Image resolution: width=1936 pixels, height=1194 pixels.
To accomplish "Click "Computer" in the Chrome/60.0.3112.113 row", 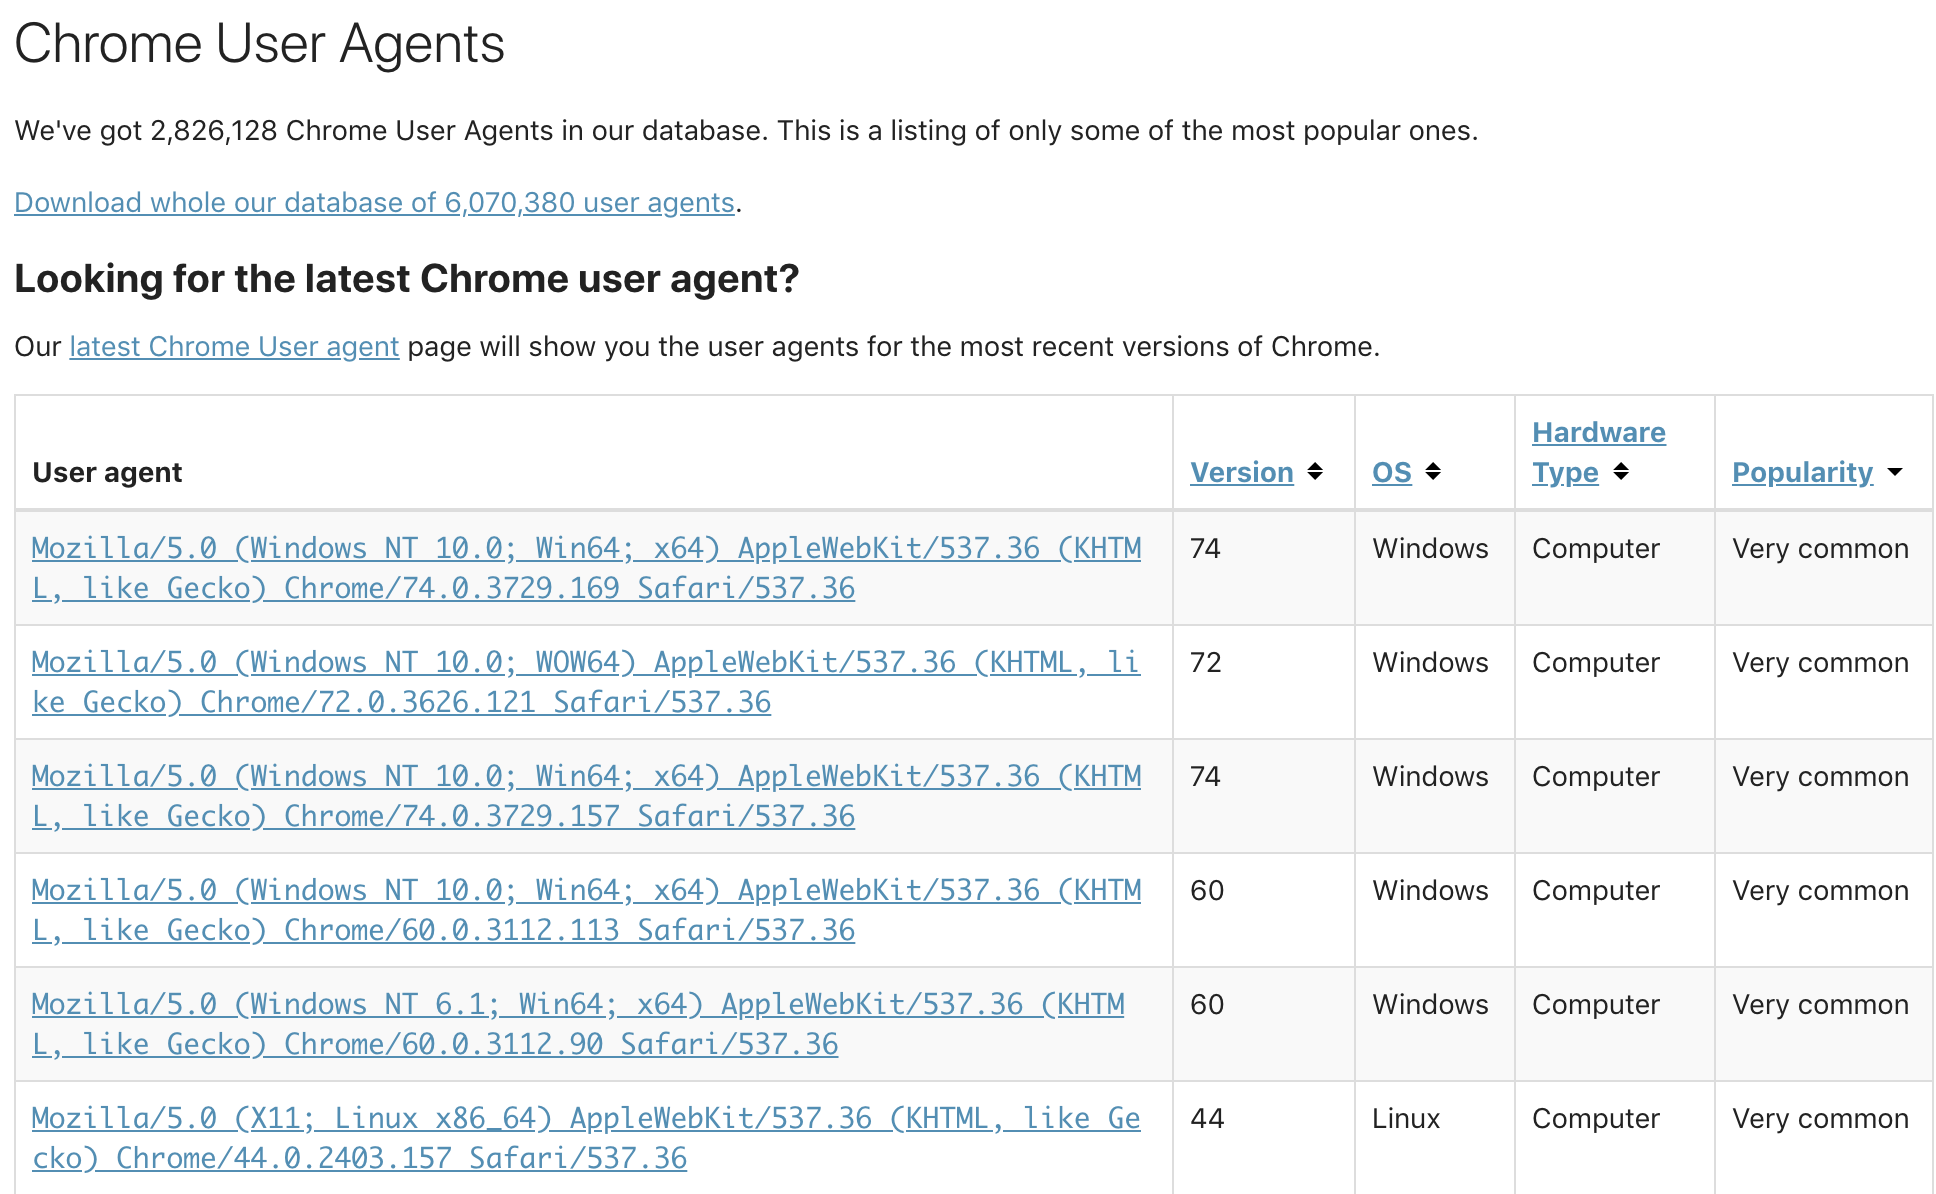I will click(x=1596, y=891).
